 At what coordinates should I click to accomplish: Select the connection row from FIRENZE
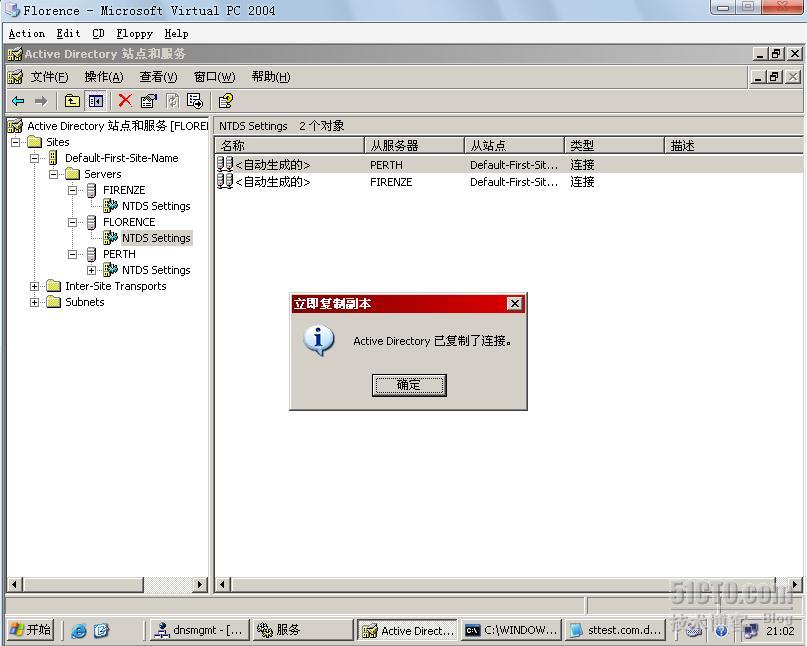point(508,182)
